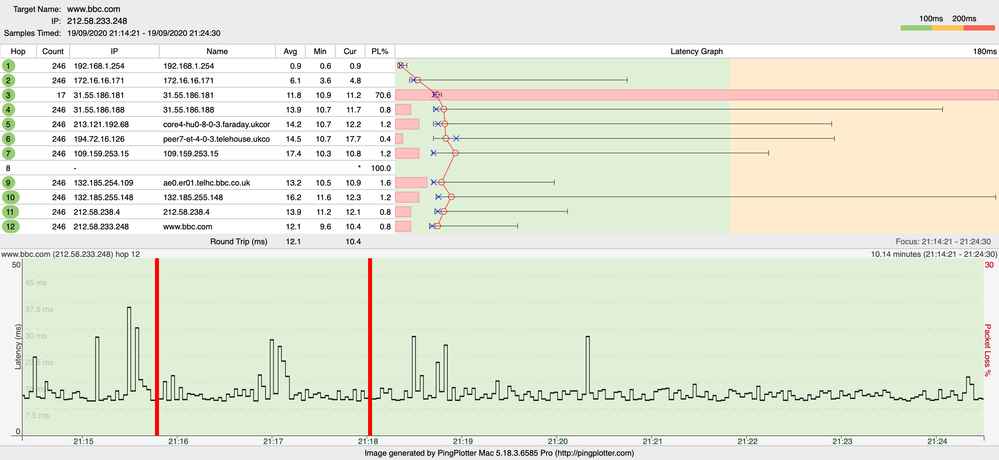Click the PL% column header
999x460 pixels.
(380, 50)
